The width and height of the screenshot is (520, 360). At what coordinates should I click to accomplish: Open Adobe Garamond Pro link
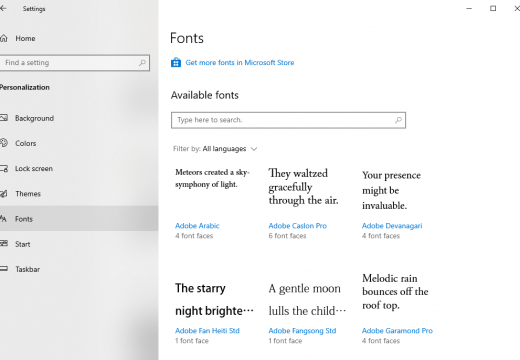click(397, 331)
